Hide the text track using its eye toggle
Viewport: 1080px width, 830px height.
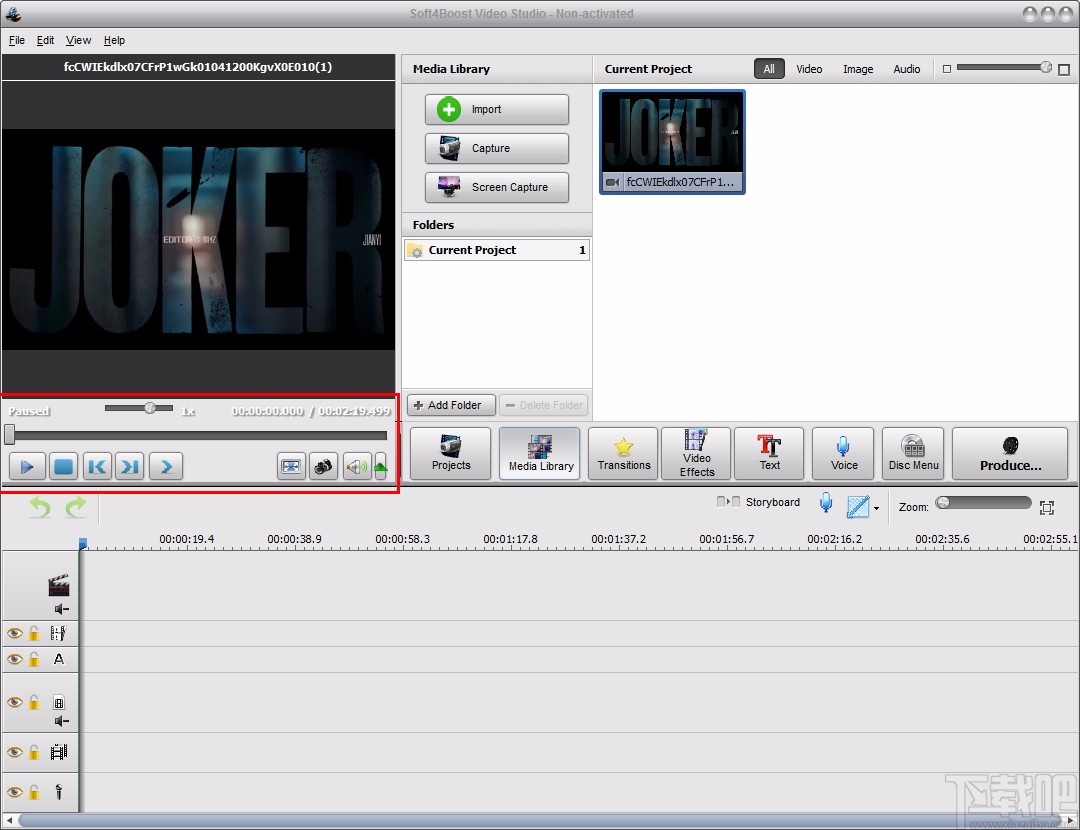(x=14, y=659)
